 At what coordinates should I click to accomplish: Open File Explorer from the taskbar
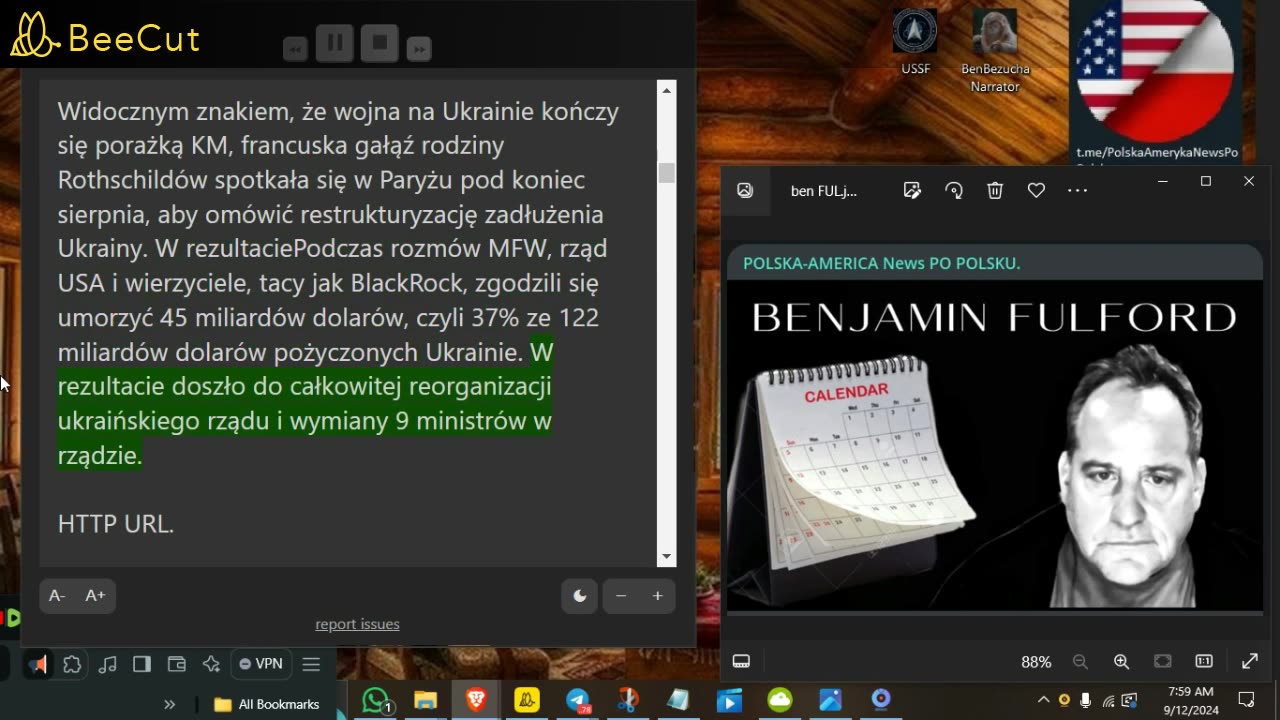pyautogui.click(x=426, y=700)
